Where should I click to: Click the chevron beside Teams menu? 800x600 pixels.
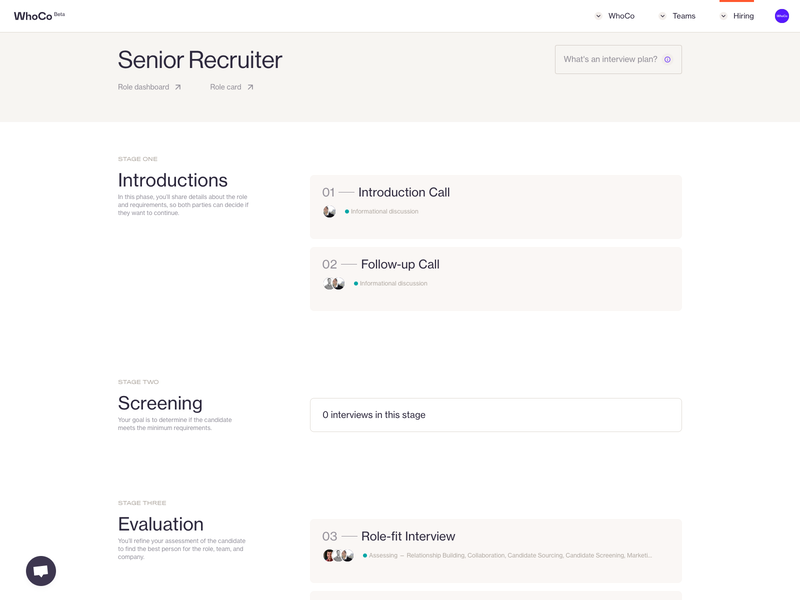[662, 16]
